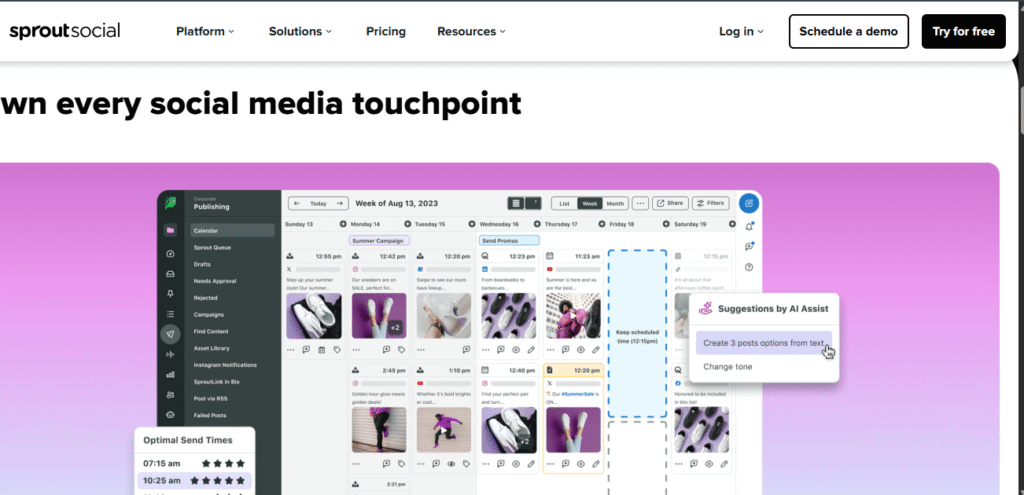1024x495 pixels.
Task: Click the people icon in the sidebar
Action: (x=170, y=394)
